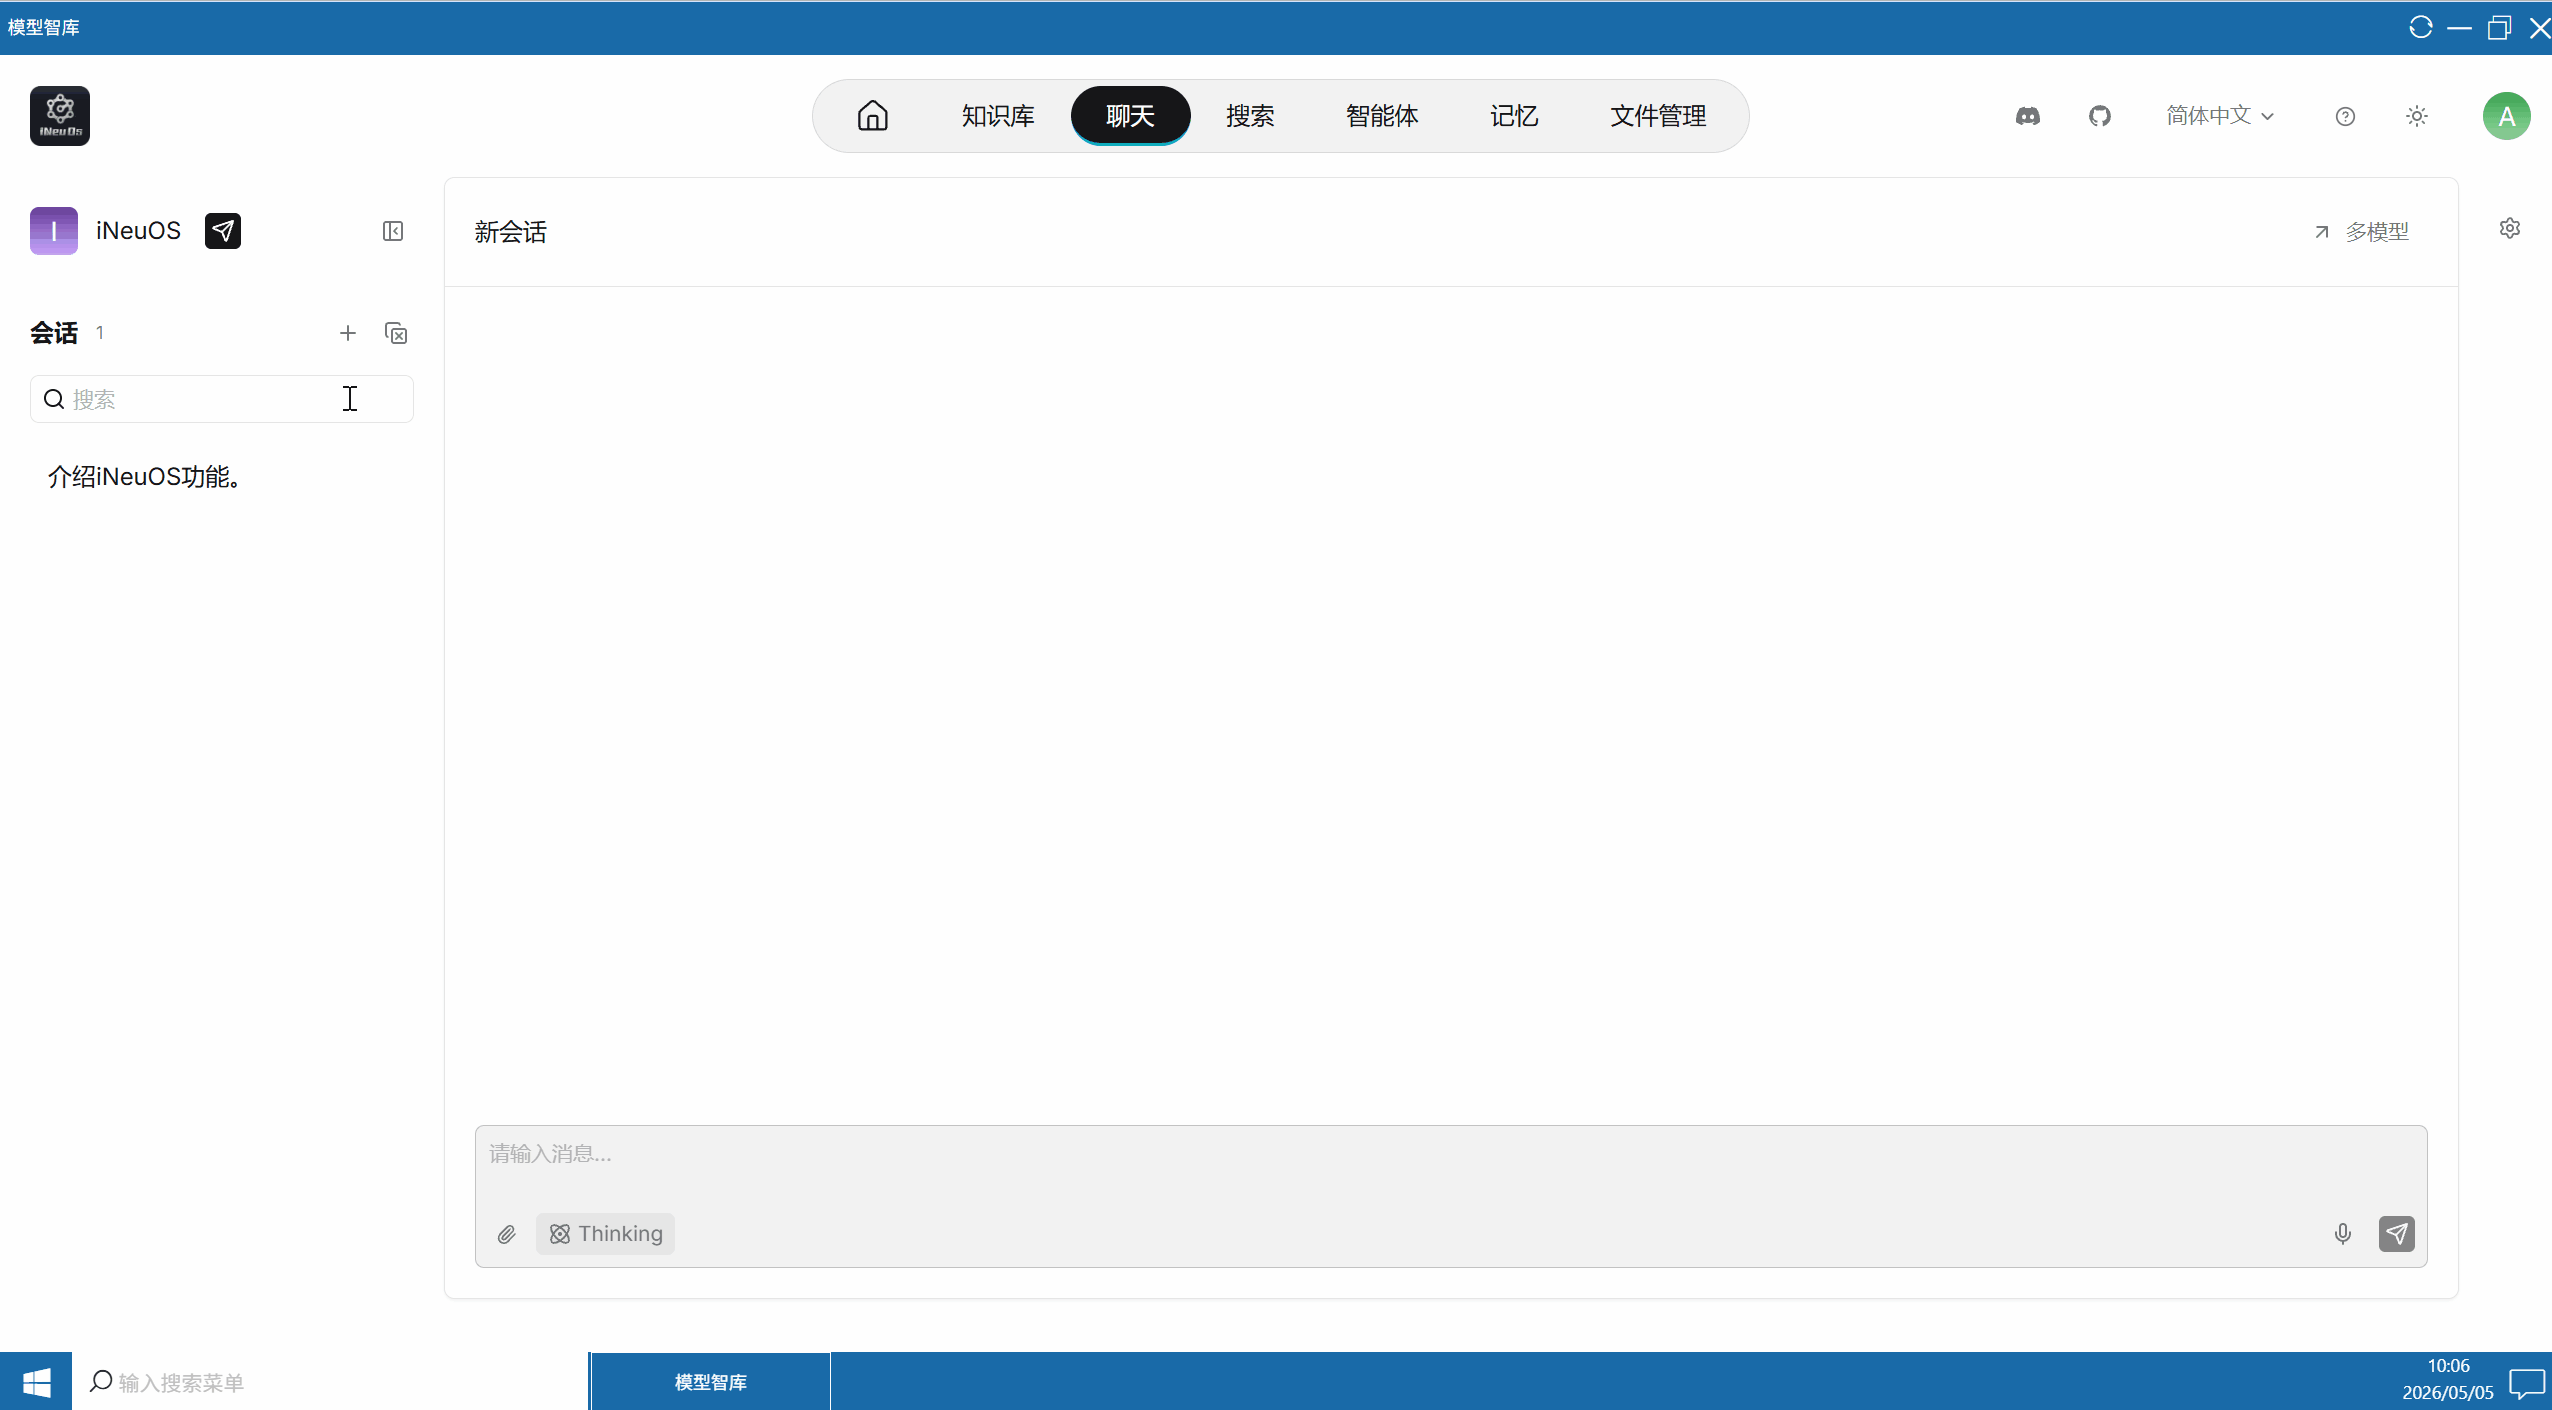This screenshot has height=1410, width=2552.
Task: Switch to the 搜索 tab
Action: tap(1250, 116)
